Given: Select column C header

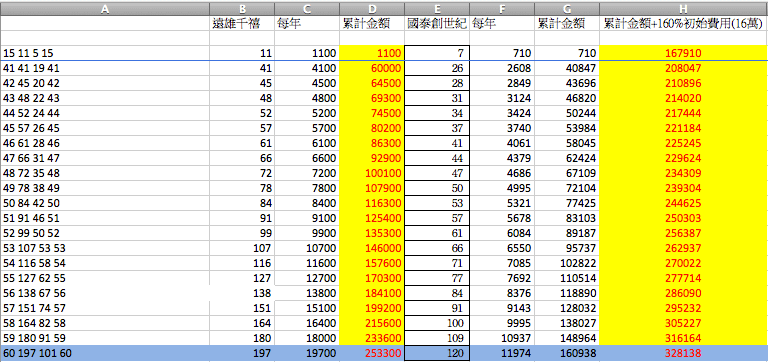Looking at the screenshot, I should 307,8.
